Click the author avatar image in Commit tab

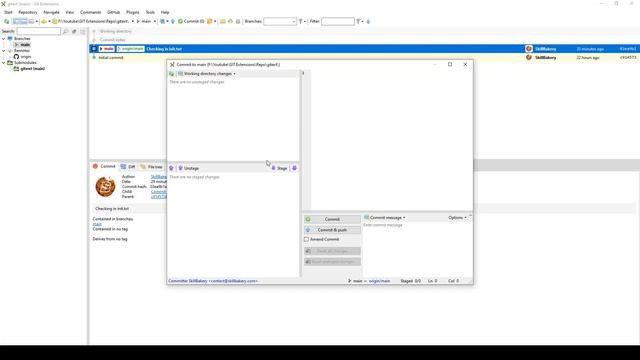pyautogui.click(x=105, y=187)
